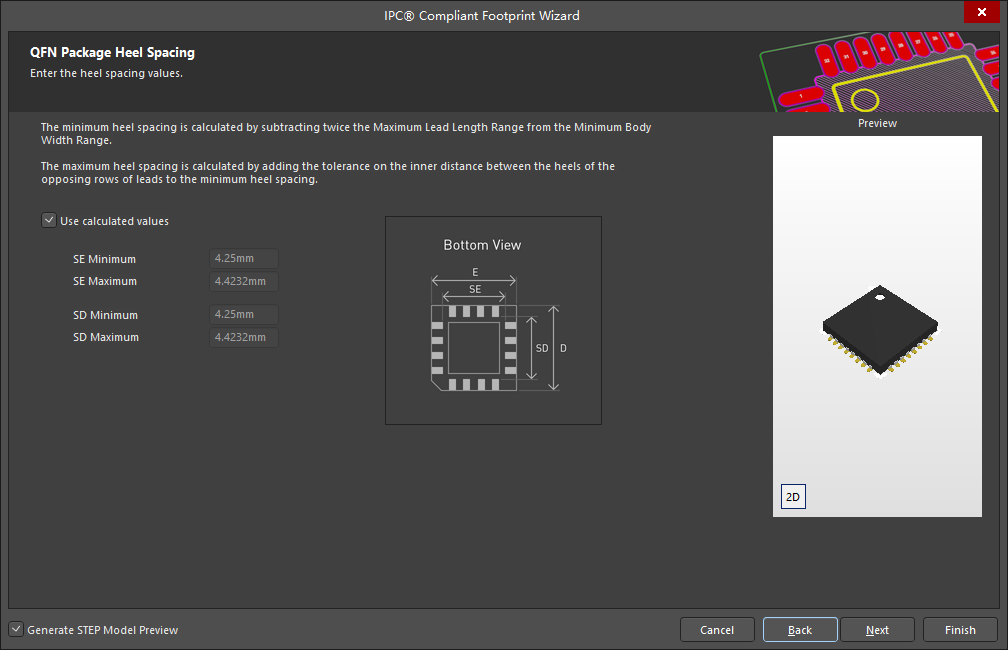Toggle the 2D view button in the preview
Image resolution: width=1008 pixels, height=650 pixels.
792,496
